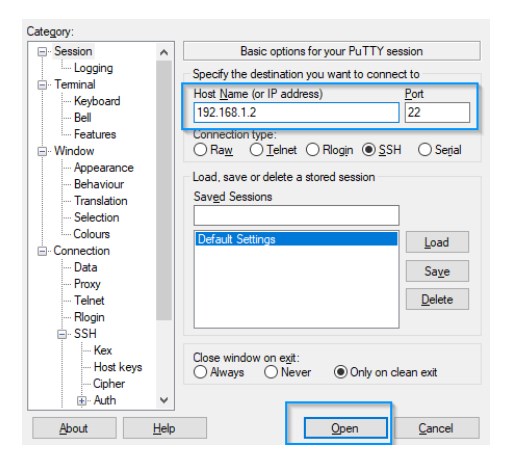The height and width of the screenshot is (458, 511).
Task: Open PuTTY Help
Action: [x=165, y=428]
